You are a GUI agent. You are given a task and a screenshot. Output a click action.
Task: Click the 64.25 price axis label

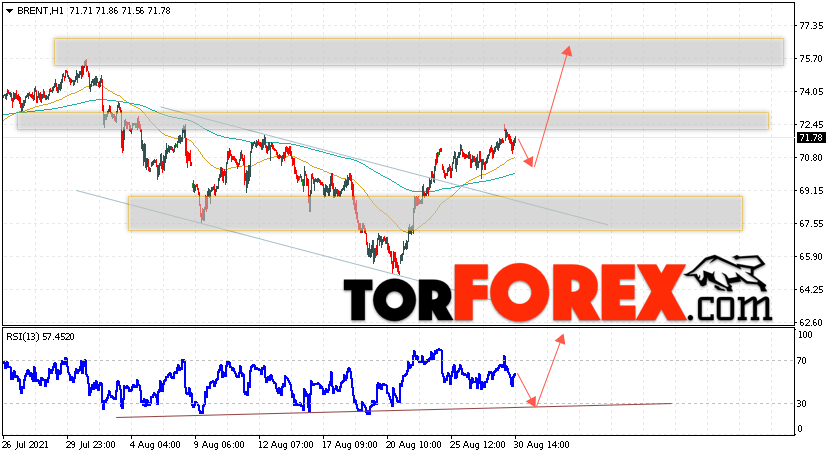pyautogui.click(x=812, y=289)
